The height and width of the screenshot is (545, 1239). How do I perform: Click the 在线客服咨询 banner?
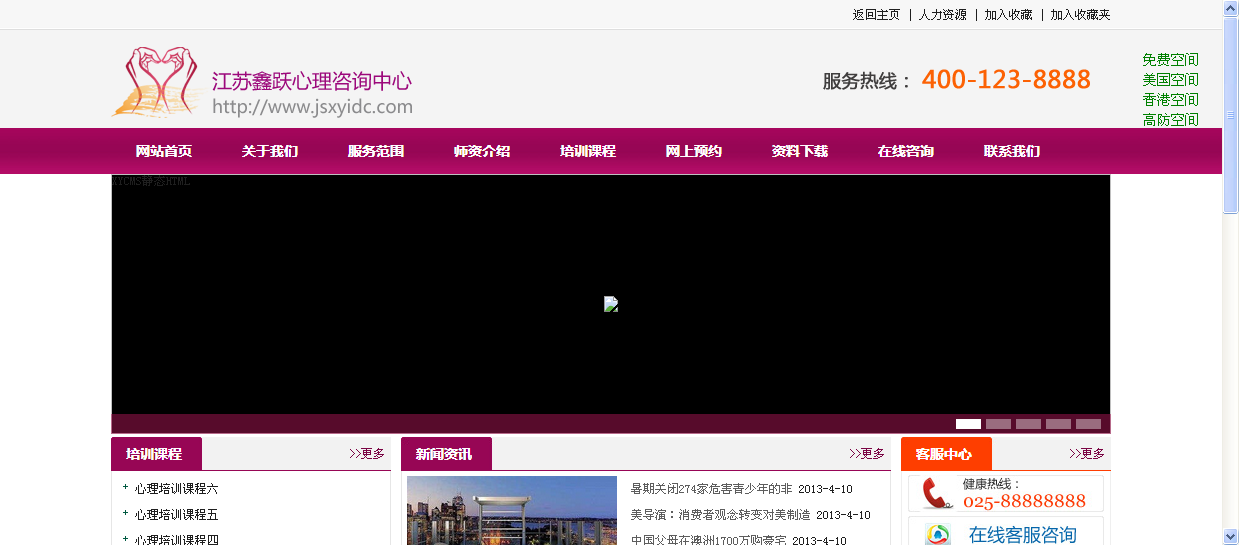[1006, 531]
